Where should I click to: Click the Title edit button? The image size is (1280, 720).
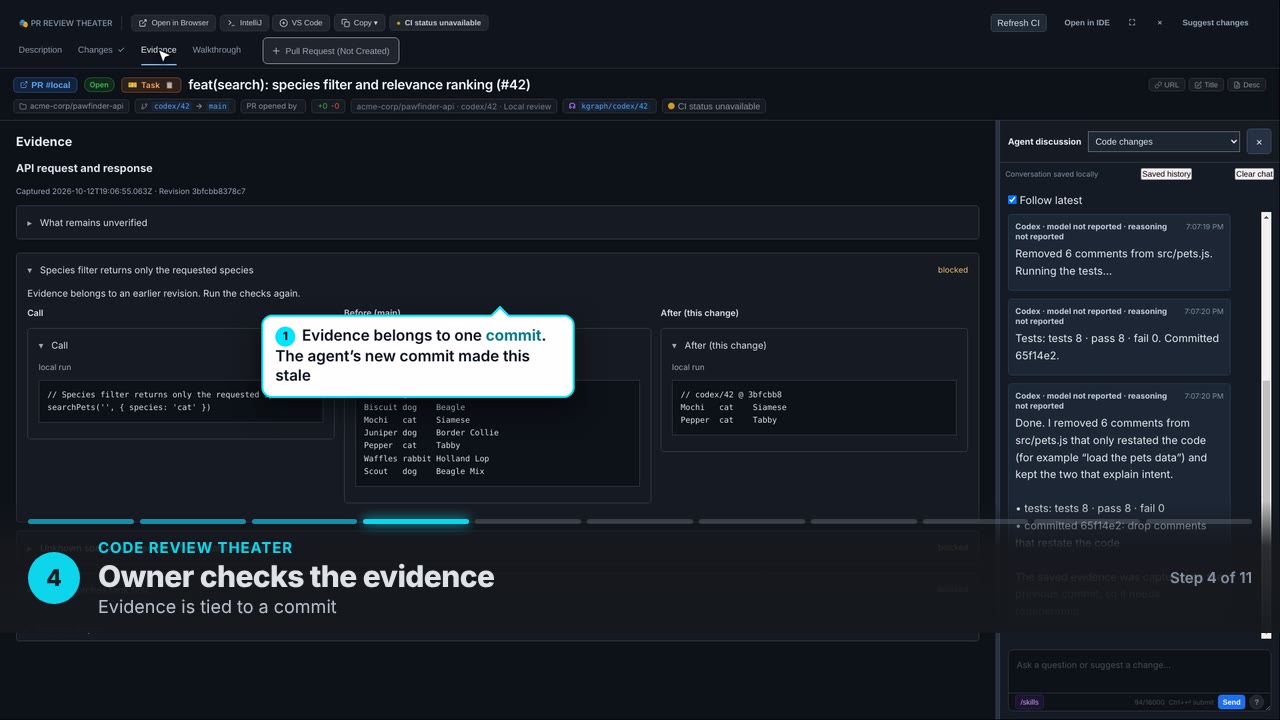coord(1207,85)
